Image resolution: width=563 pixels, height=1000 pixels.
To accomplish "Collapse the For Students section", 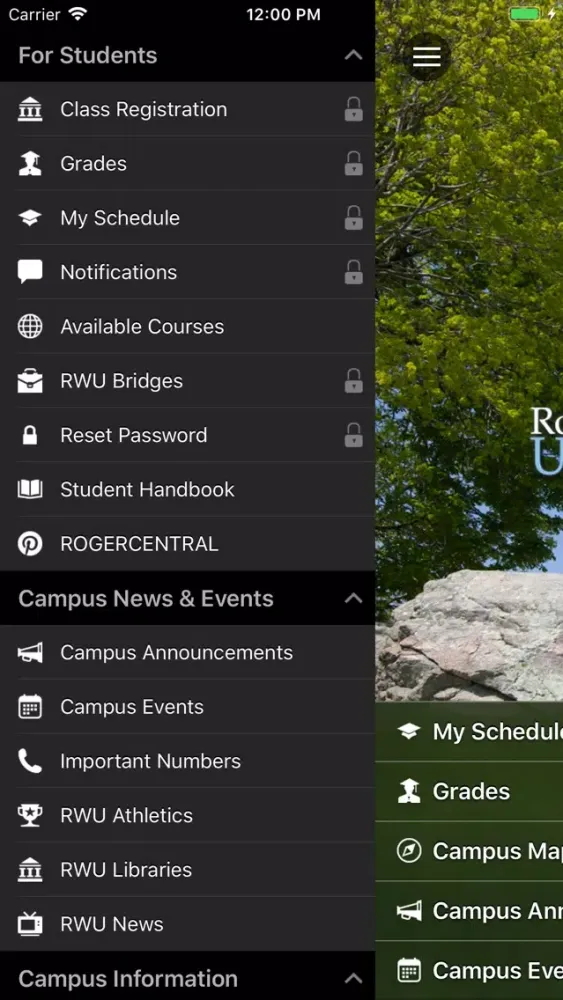I will tap(353, 55).
